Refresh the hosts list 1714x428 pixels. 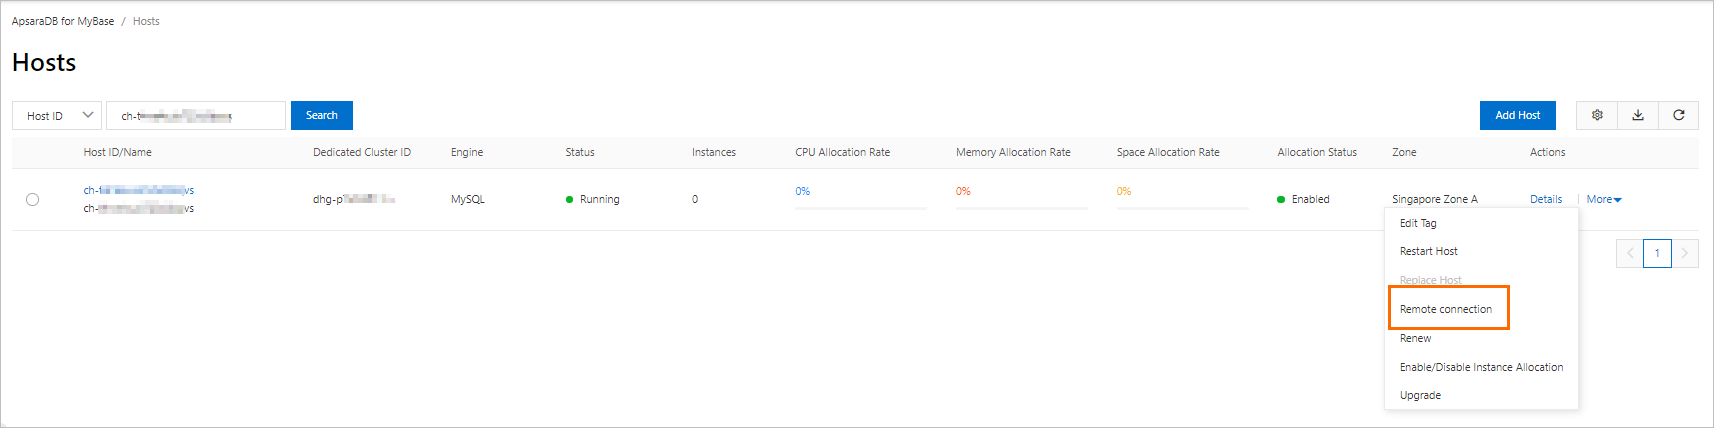pyautogui.click(x=1679, y=115)
